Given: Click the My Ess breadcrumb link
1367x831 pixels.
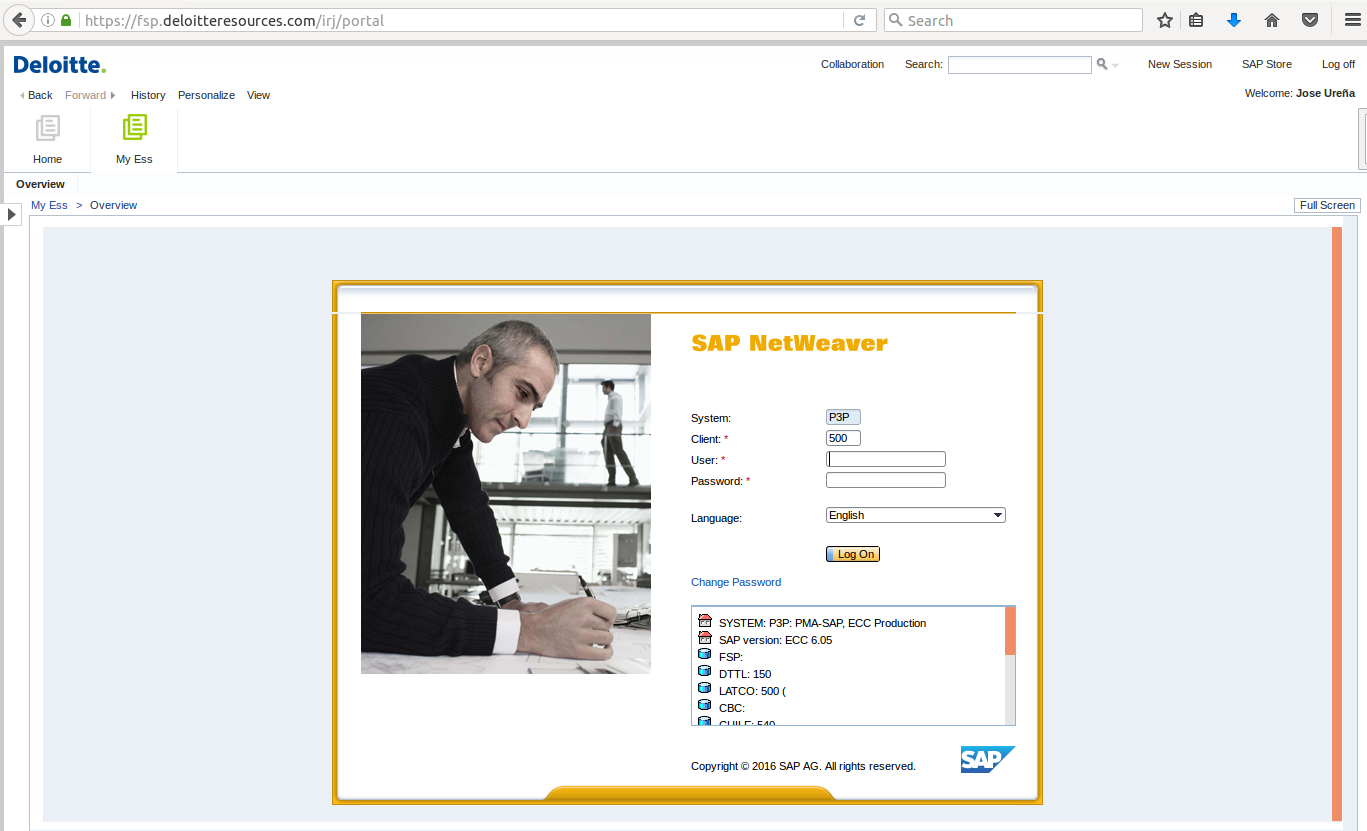Looking at the screenshot, I should coord(49,205).
